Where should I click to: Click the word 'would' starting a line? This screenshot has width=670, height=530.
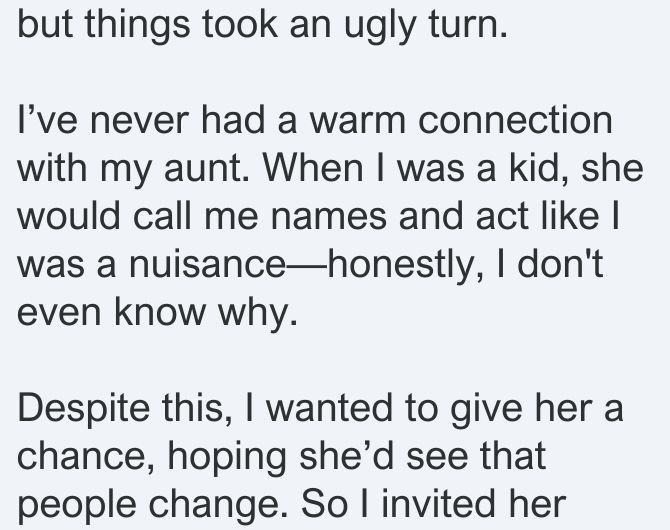point(69,216)
